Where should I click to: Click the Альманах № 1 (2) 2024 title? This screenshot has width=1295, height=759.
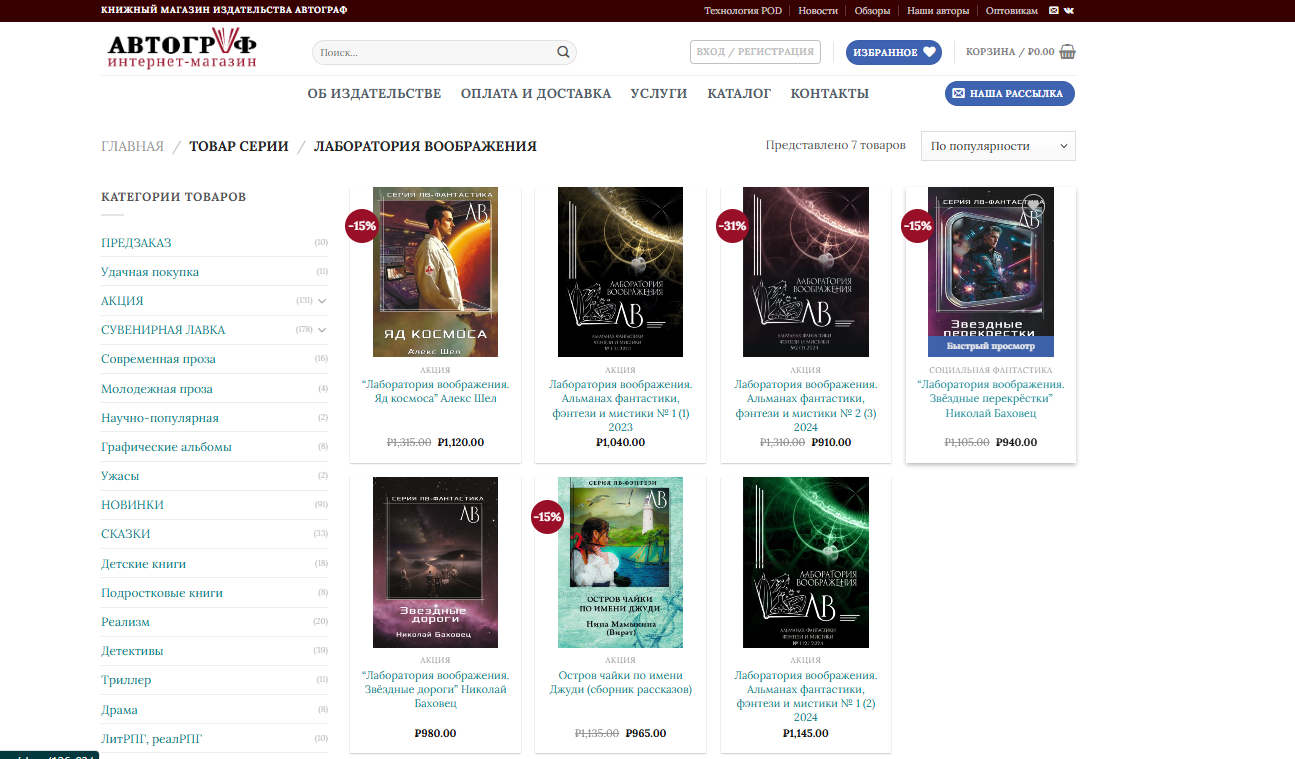click(806, 696)
